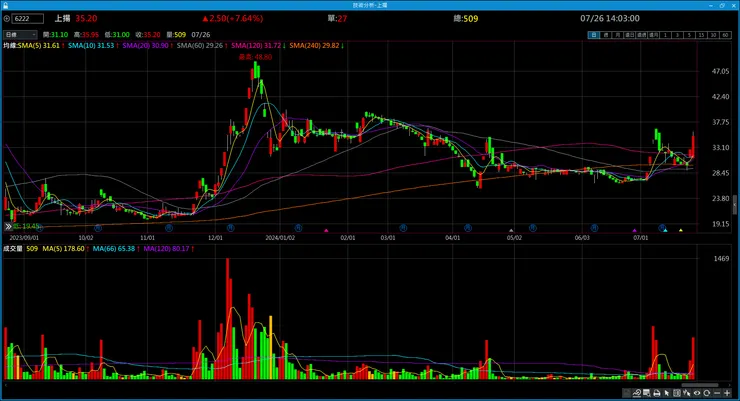Click the yellow triangle marker on the date axis
The height and width of the screenshot is (401, 740).
(681, 230)
